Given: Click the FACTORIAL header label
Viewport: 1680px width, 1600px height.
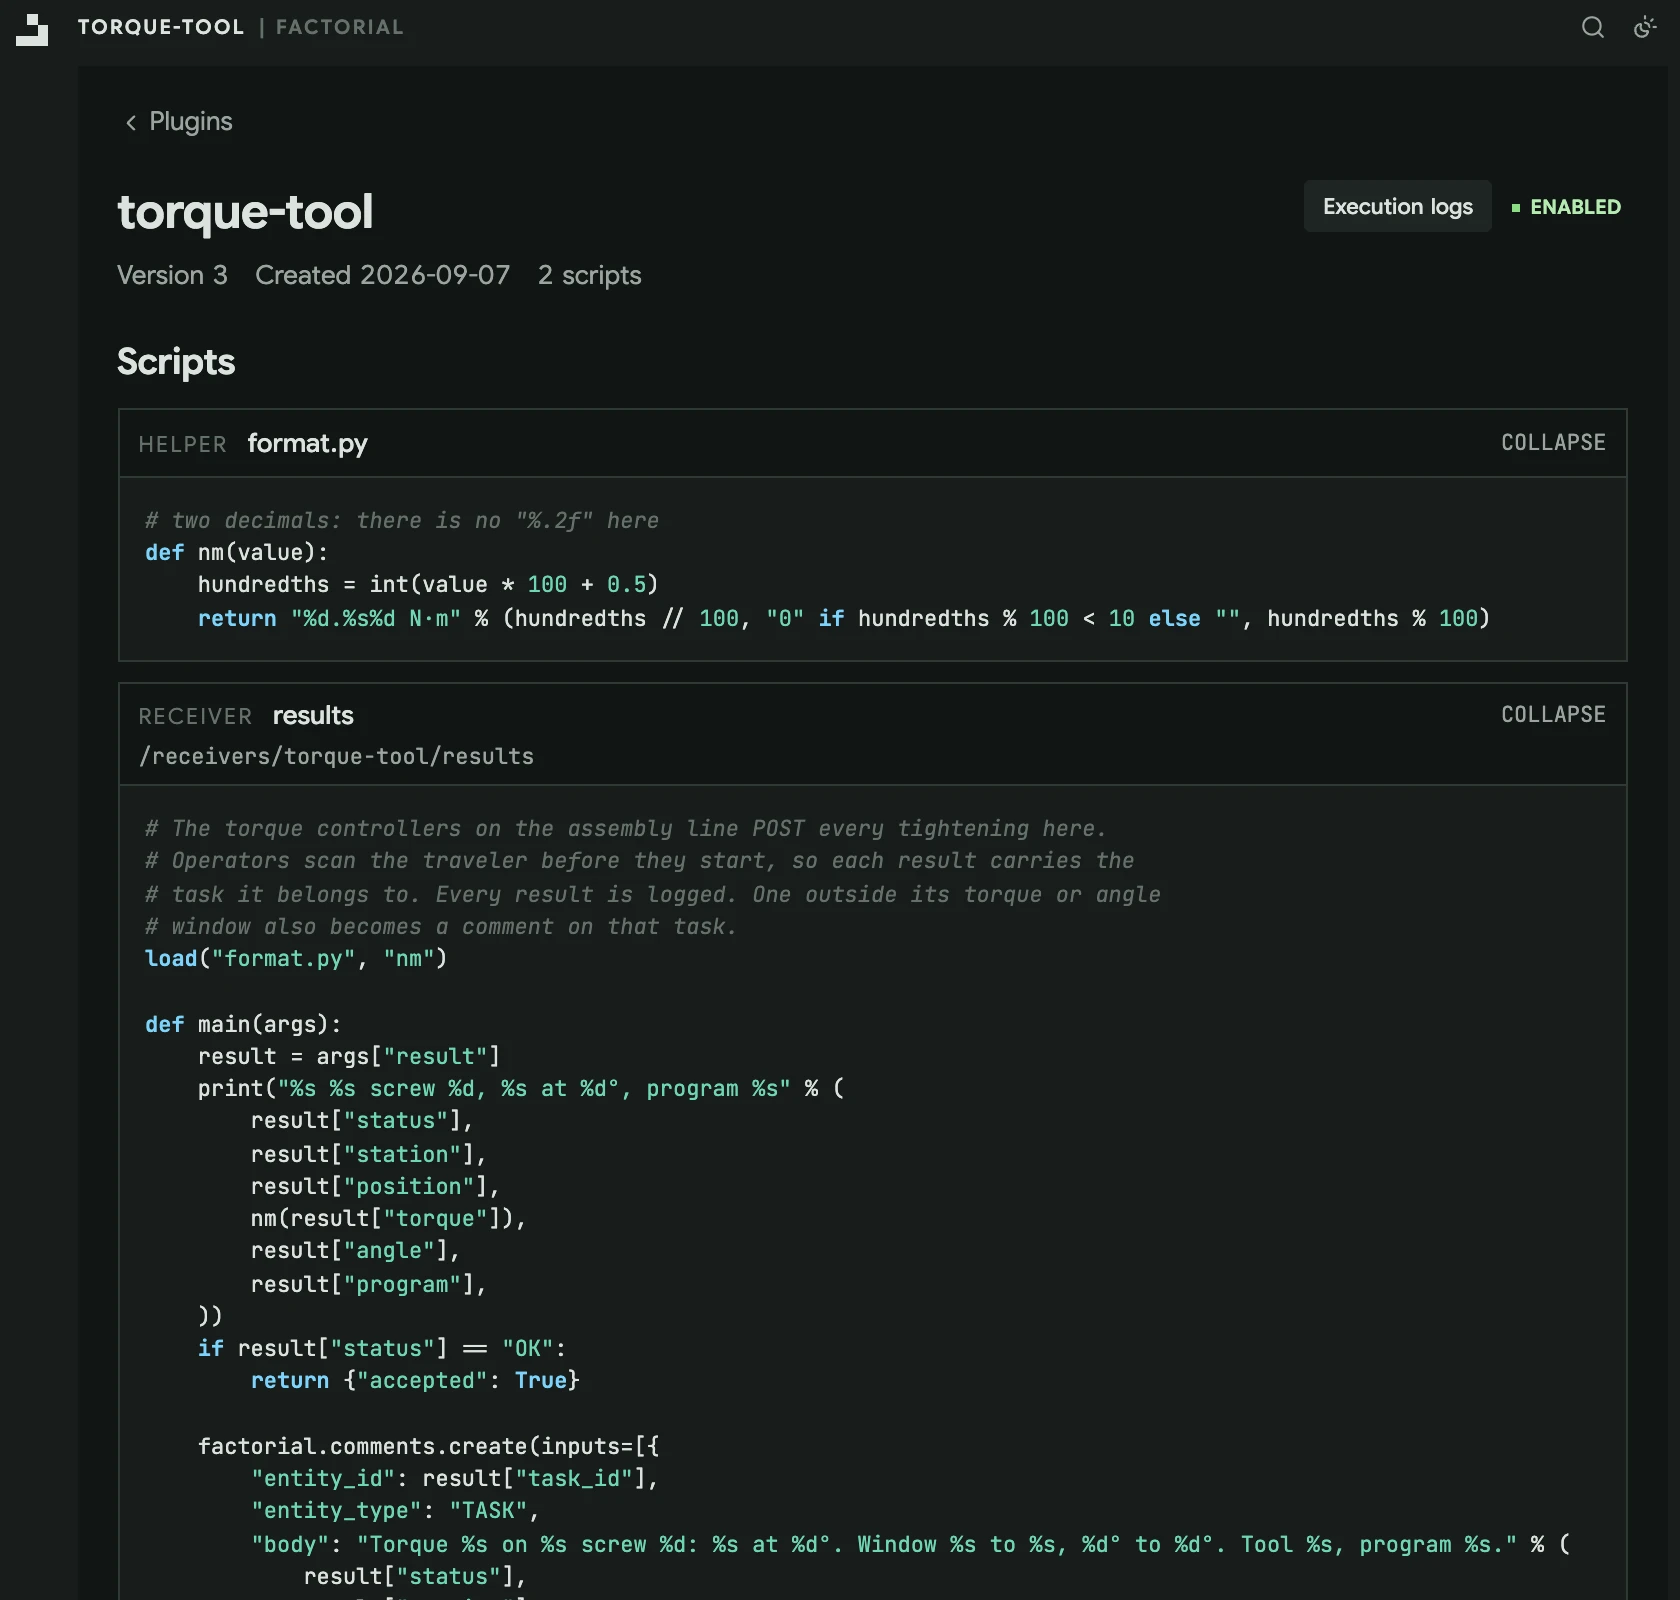Looking at the screenshot, I should click(340, 27).
